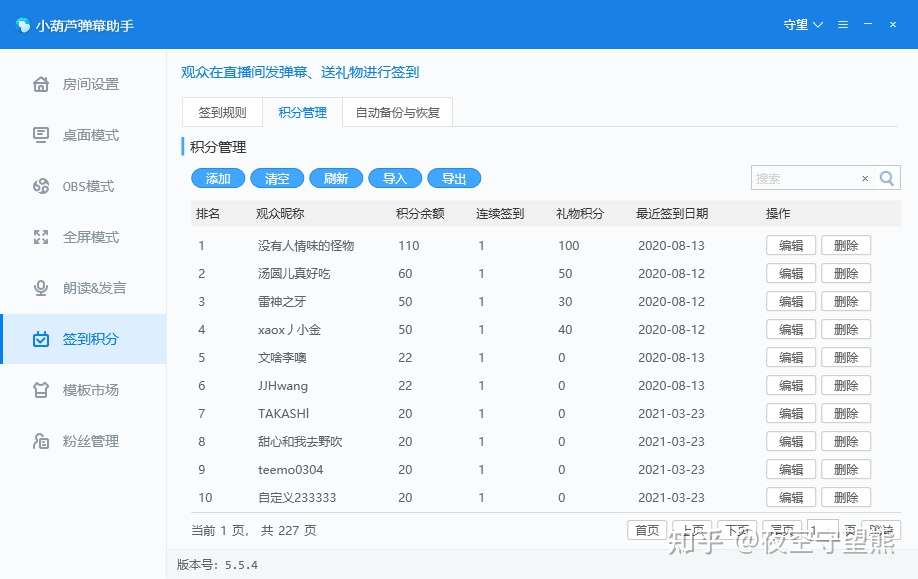The image size is (918, 579).
Task: Expand the 守望 account dropdown
Action: pyautogui.click(x=802, y=25)
